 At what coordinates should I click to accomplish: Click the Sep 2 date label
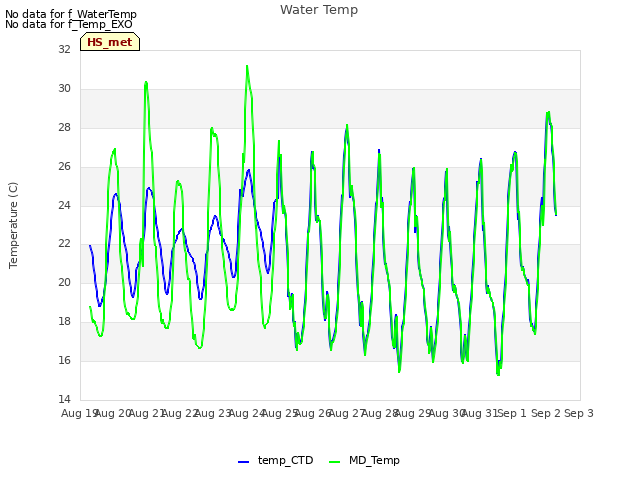tap(546, 413)
